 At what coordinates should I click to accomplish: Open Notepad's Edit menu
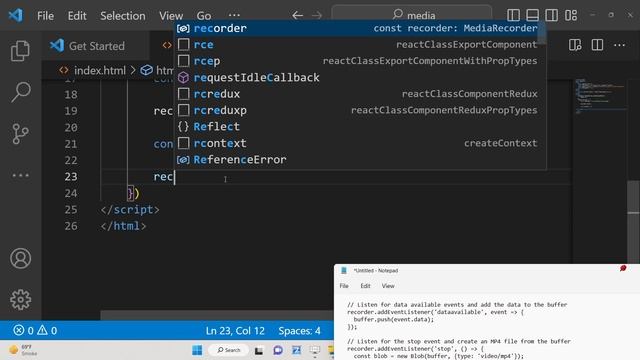pyautogui.click(x=365, y=286)
